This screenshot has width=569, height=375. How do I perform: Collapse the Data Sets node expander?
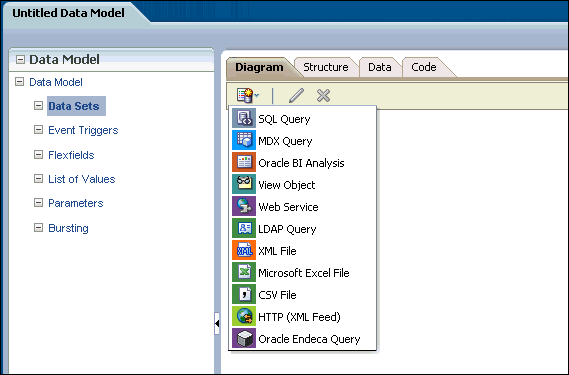tap(38, 105)
